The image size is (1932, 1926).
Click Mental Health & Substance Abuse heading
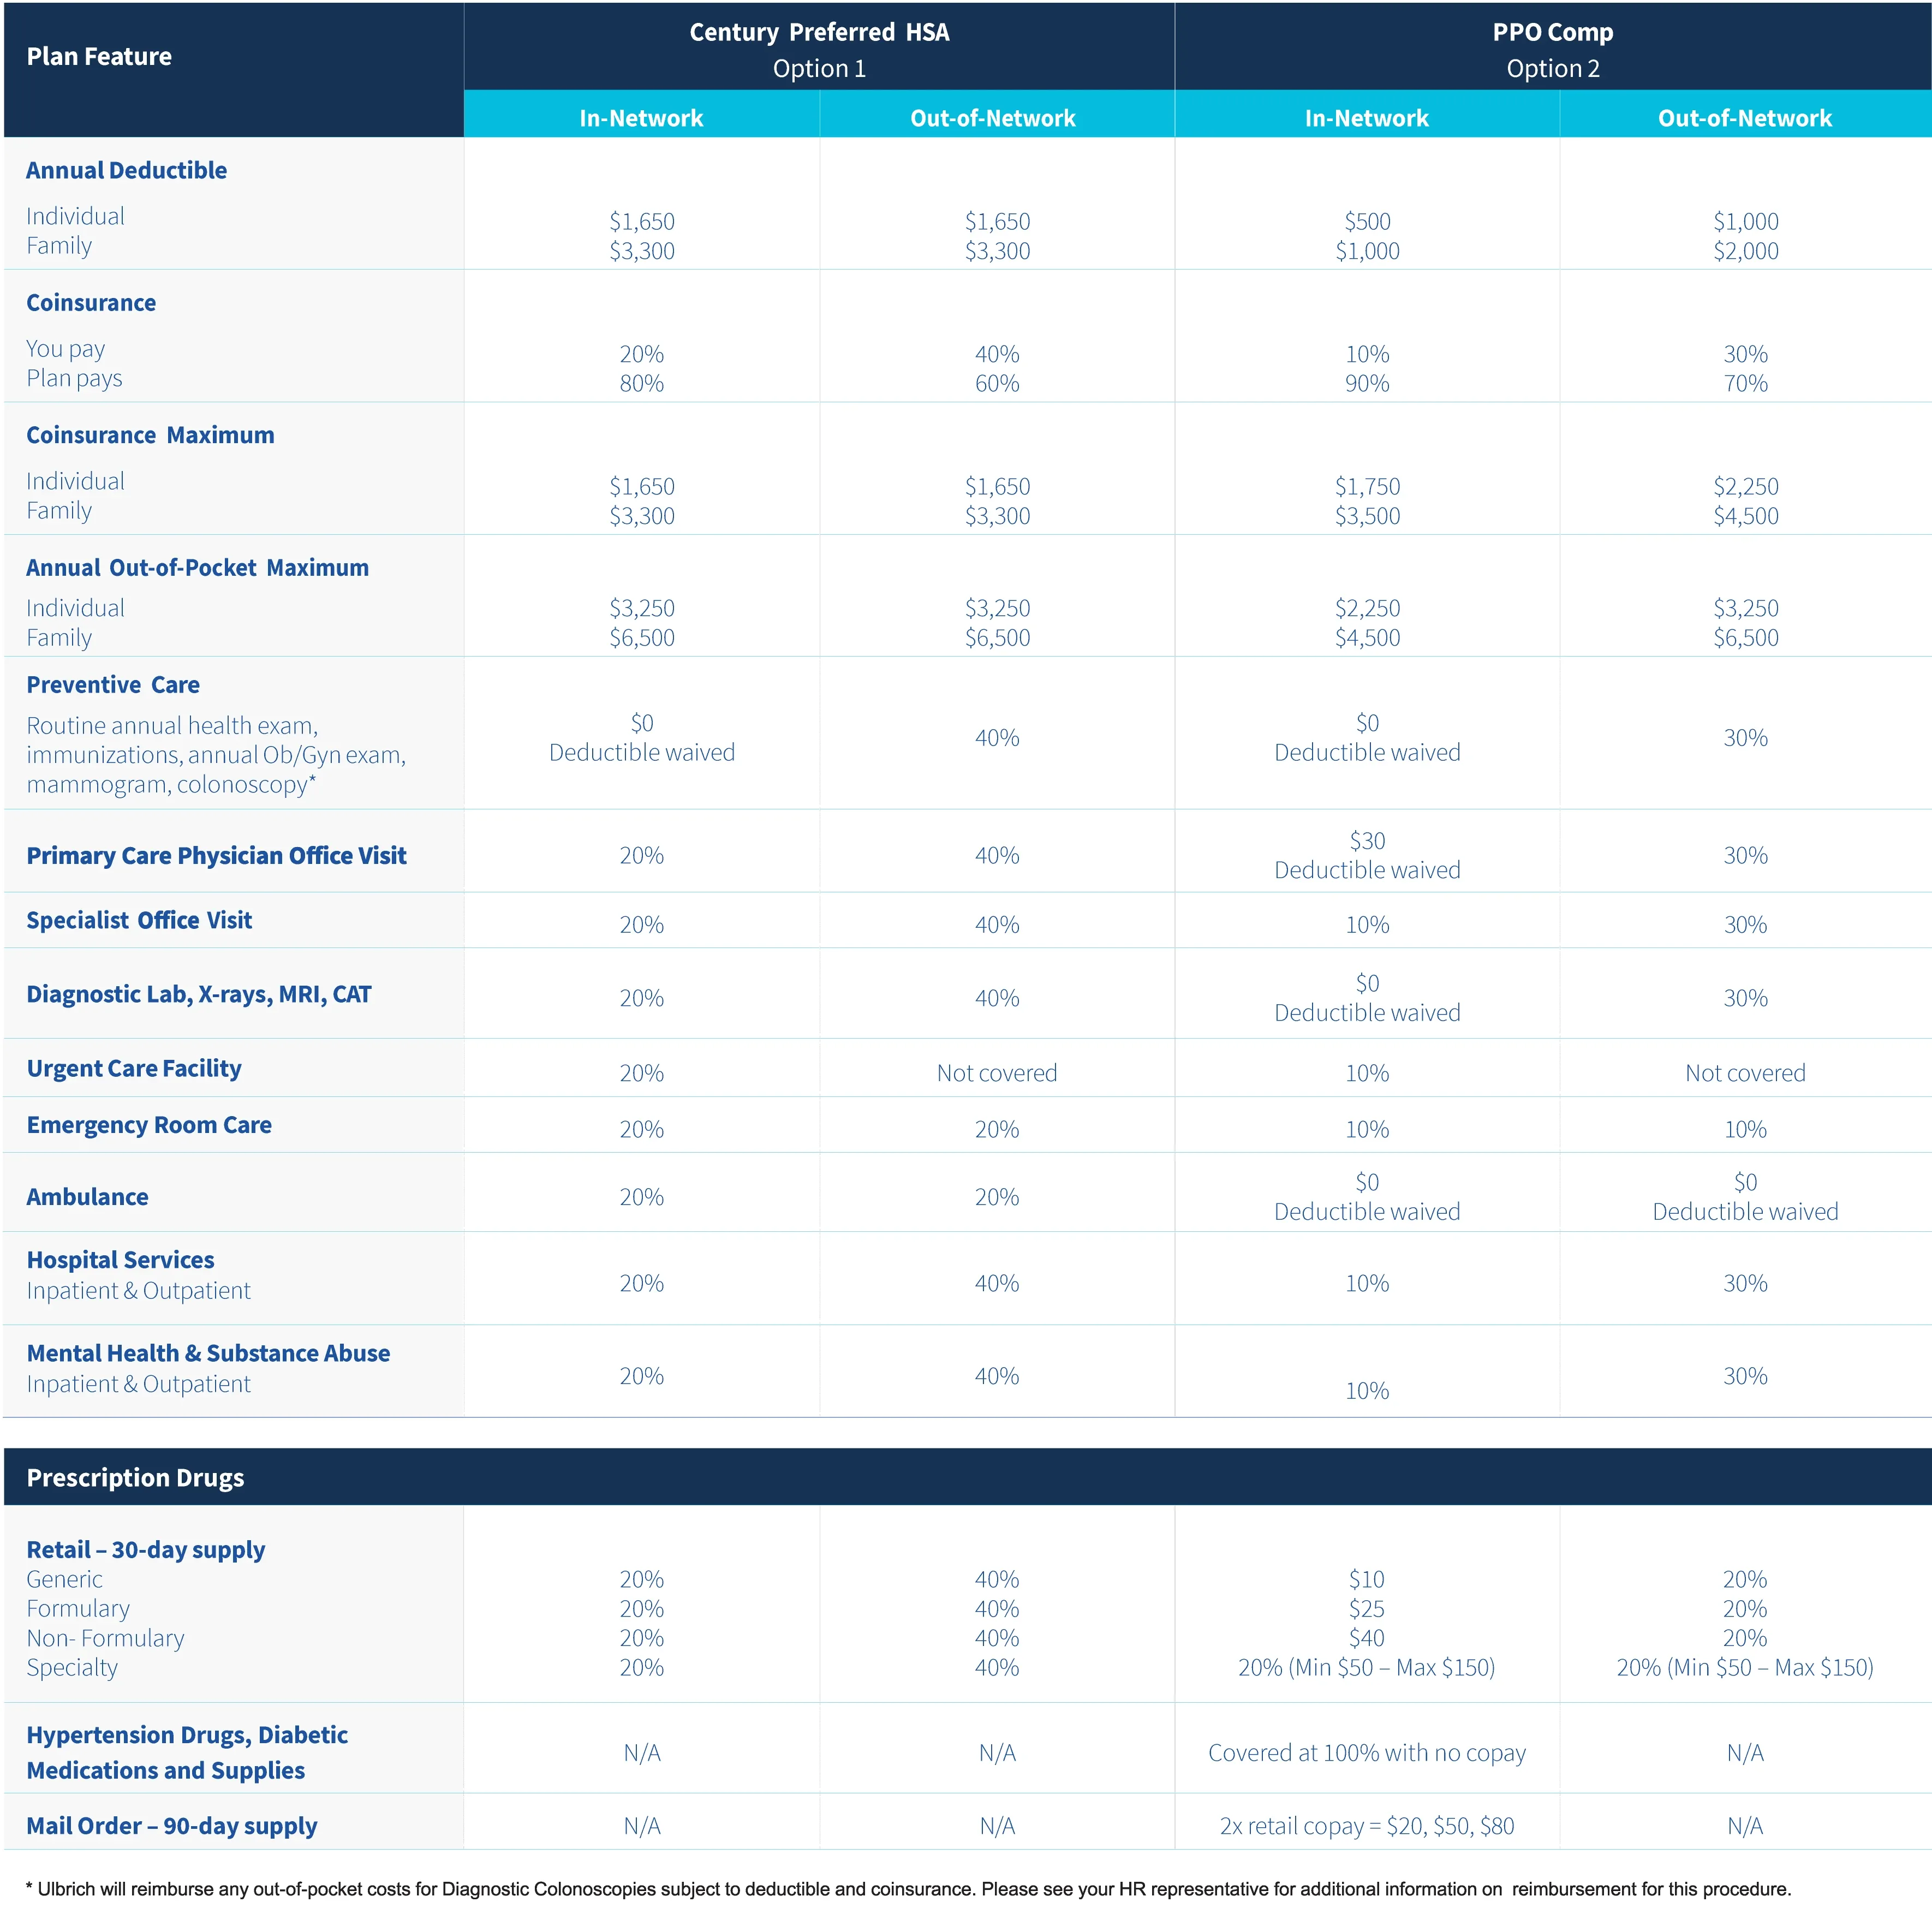[x=208, y=1353]
